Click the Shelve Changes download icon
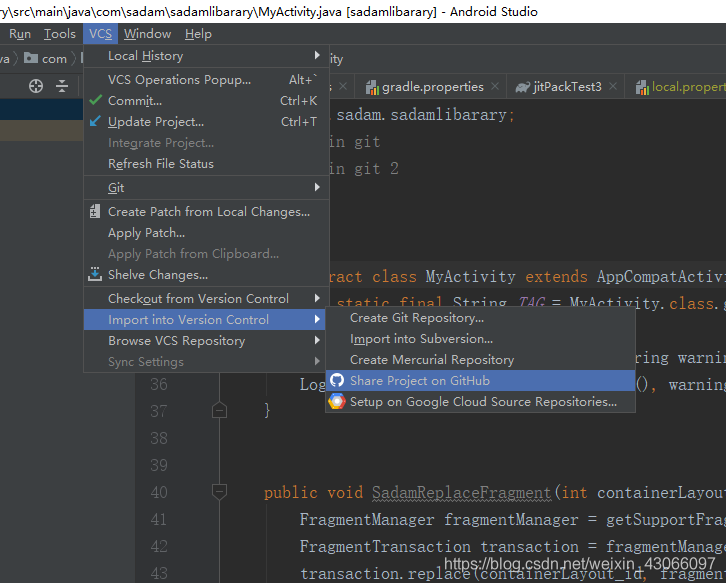The image size is (726, 583). (95, 274)
